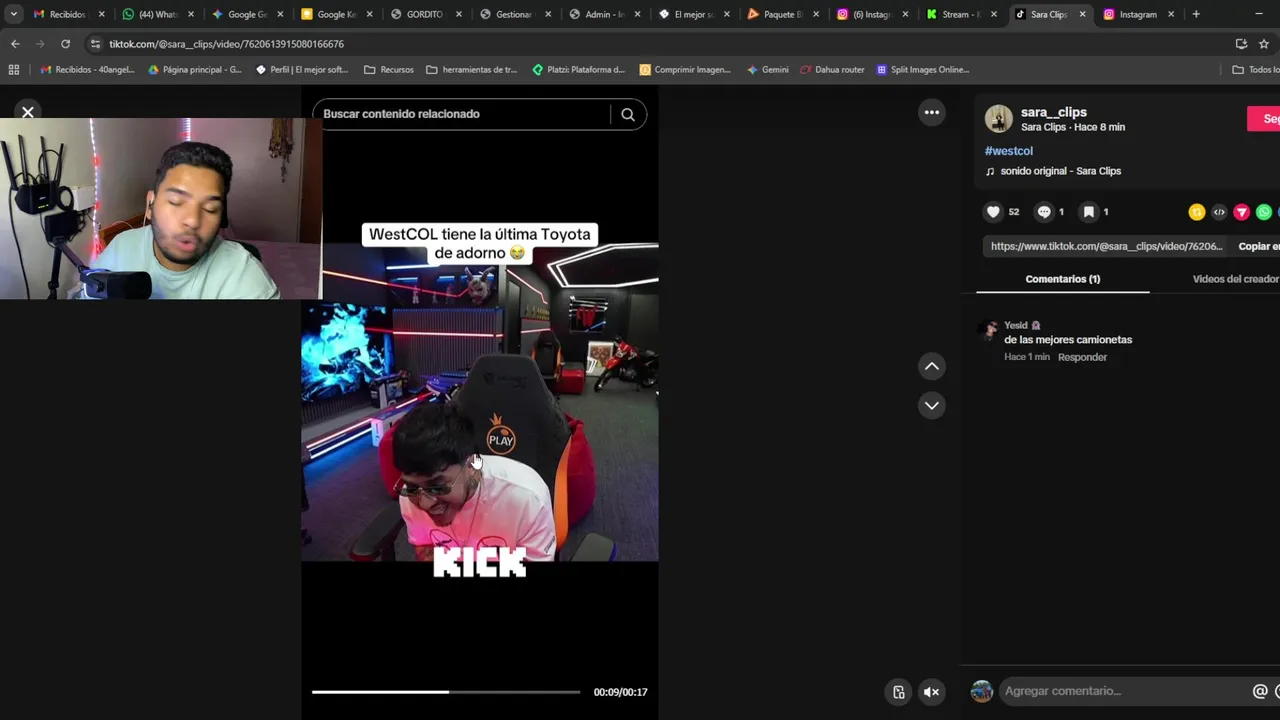Open the Chrome tab search dropdown arrow
This screenshot has width=1280, height=720.
13,14
